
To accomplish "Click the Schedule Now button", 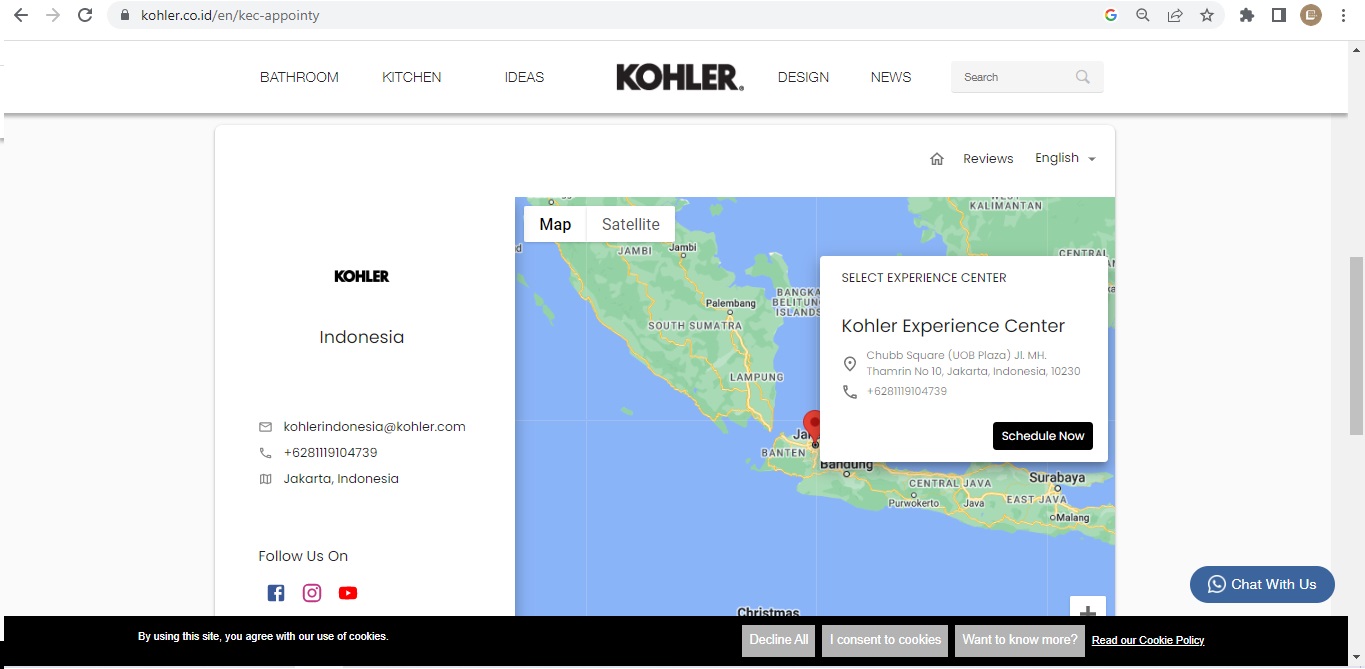I will point(1042,436).
